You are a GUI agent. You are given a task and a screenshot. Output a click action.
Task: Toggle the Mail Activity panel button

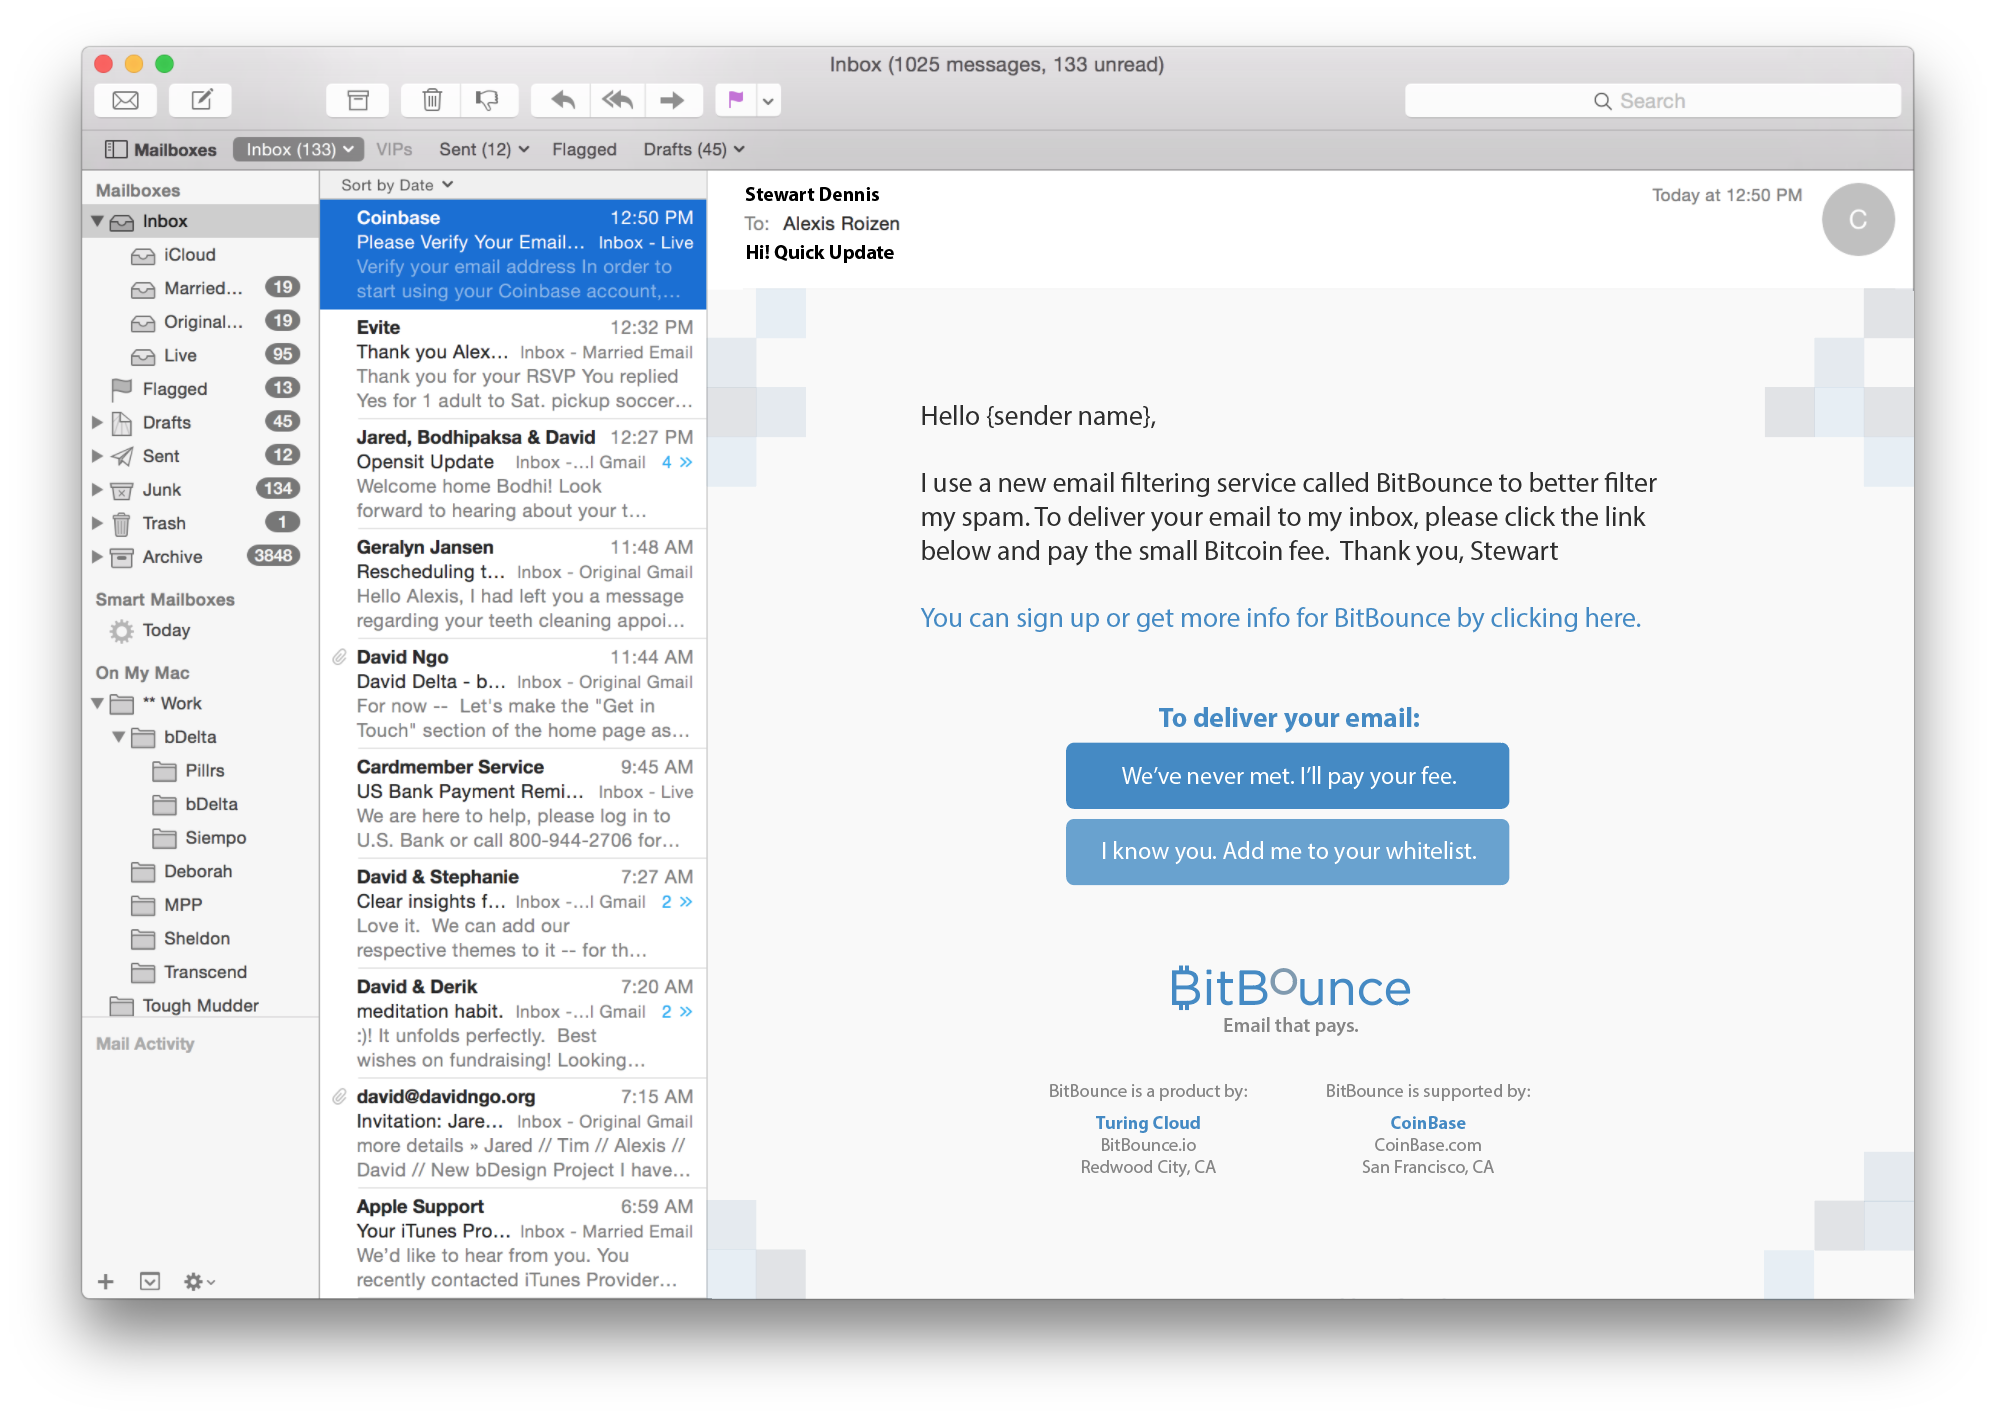150,1281
